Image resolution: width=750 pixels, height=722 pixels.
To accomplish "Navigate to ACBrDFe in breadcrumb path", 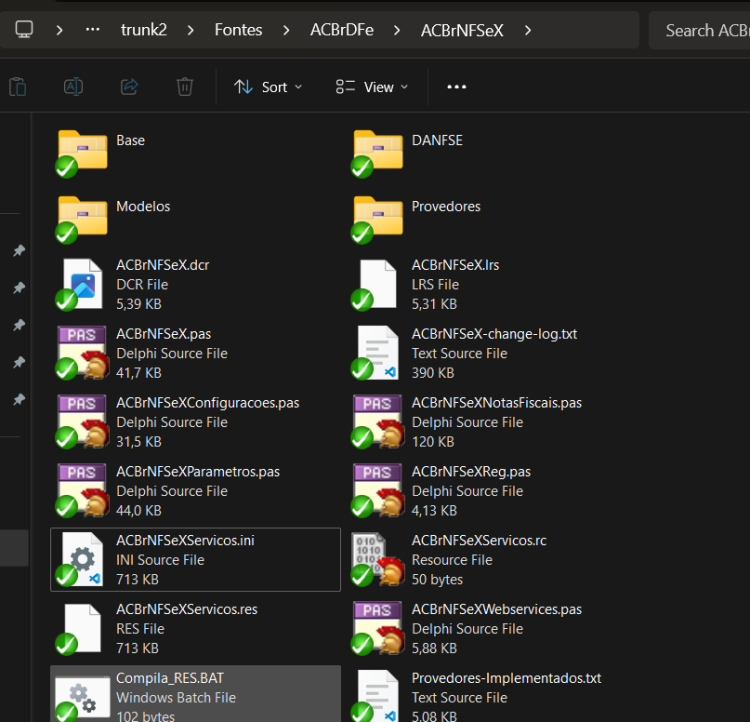I will (342, 30).
